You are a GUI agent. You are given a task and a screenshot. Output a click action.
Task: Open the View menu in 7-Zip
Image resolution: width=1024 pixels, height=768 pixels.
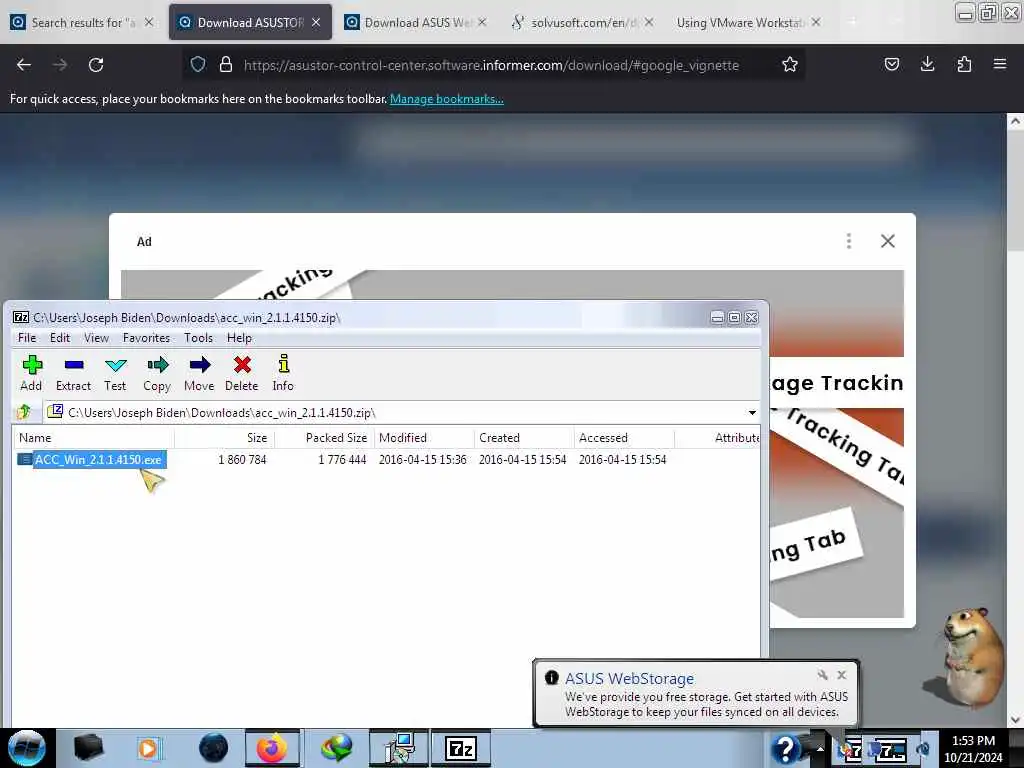point(96,338)
